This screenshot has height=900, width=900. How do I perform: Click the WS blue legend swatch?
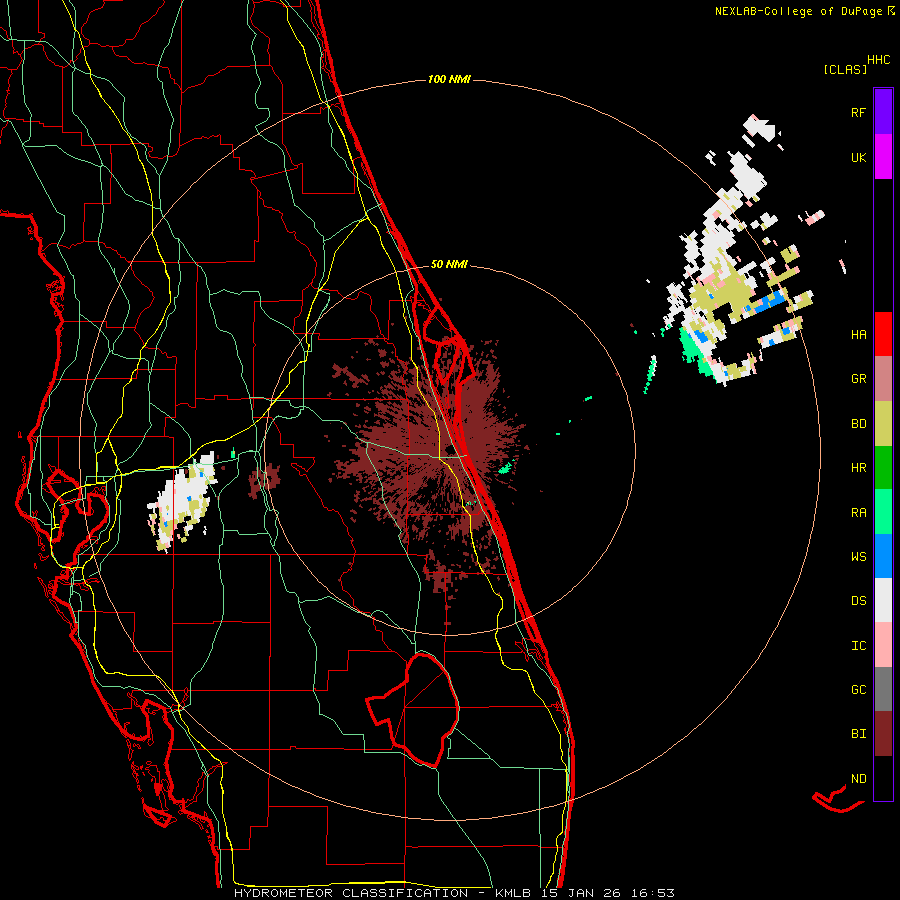pos(883,556)
